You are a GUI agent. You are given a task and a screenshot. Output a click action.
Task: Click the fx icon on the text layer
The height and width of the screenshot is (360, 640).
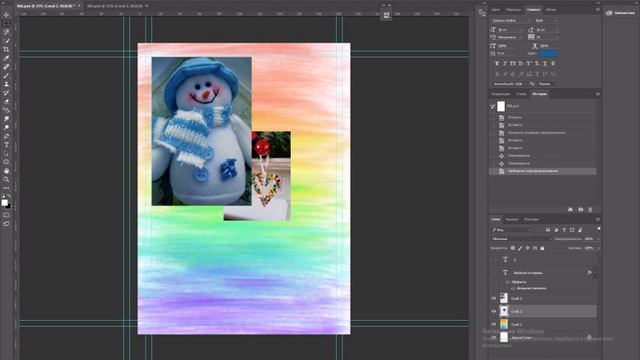click(589, 273)
